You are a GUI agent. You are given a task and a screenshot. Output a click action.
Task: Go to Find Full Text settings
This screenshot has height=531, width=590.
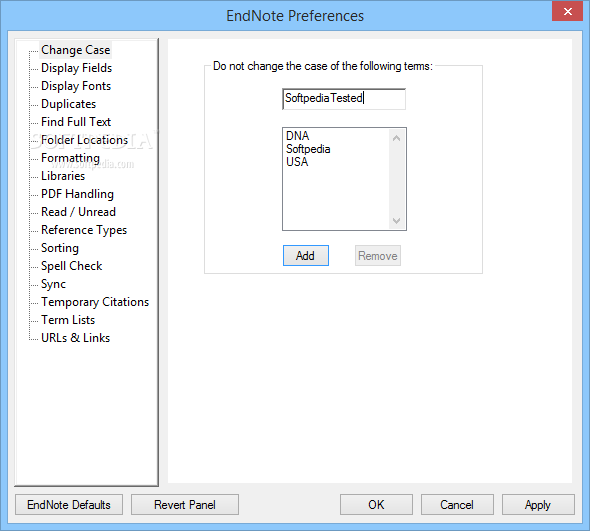click(x=76, y=122)
